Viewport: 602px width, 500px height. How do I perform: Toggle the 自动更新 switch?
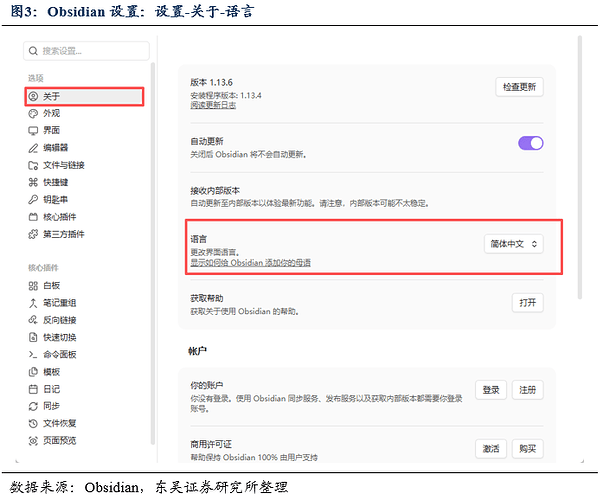[x=531, y=143]
